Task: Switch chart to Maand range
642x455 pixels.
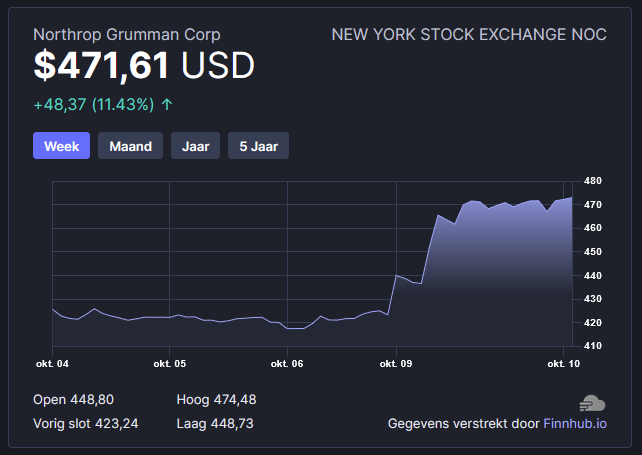Action: (130, 145)
